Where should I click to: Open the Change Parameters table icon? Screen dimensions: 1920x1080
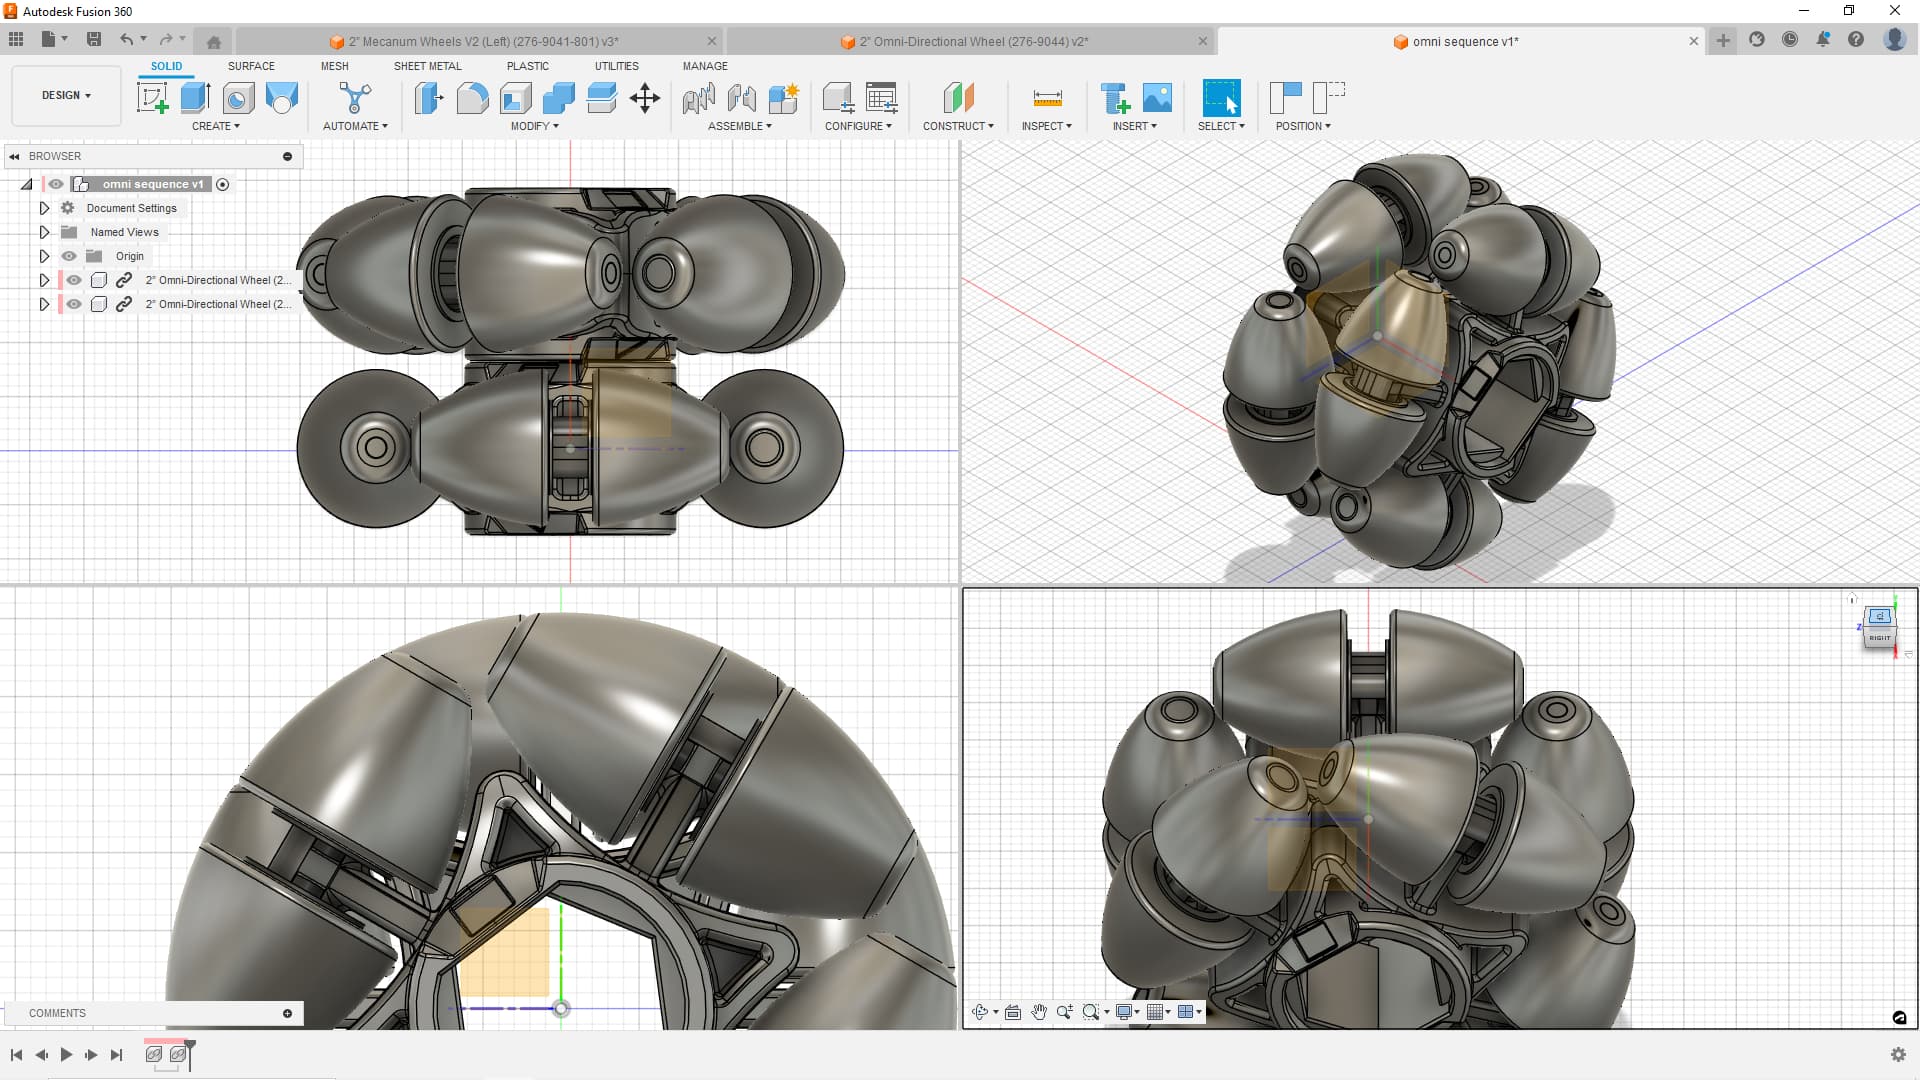[x=881, y=98]
